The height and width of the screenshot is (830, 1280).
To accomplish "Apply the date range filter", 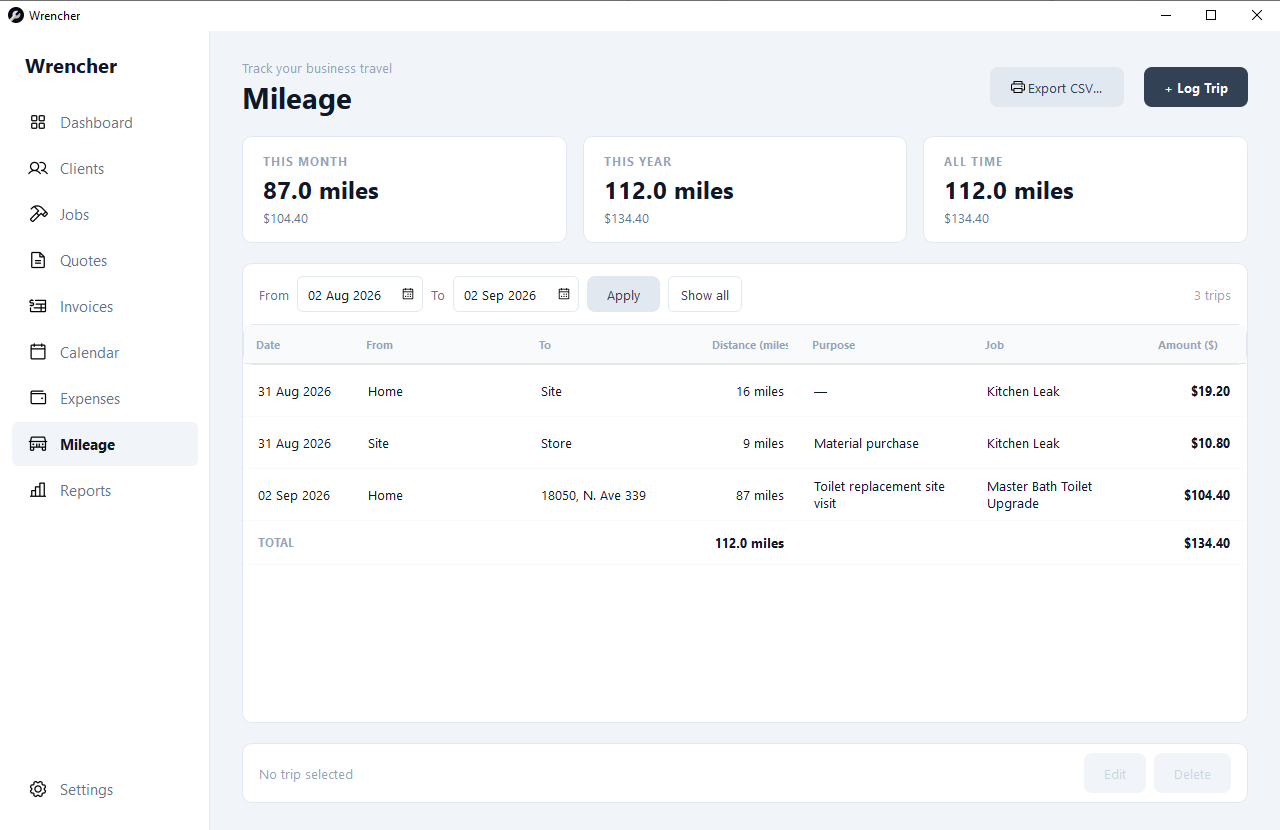I will click(x=623, y=294).
